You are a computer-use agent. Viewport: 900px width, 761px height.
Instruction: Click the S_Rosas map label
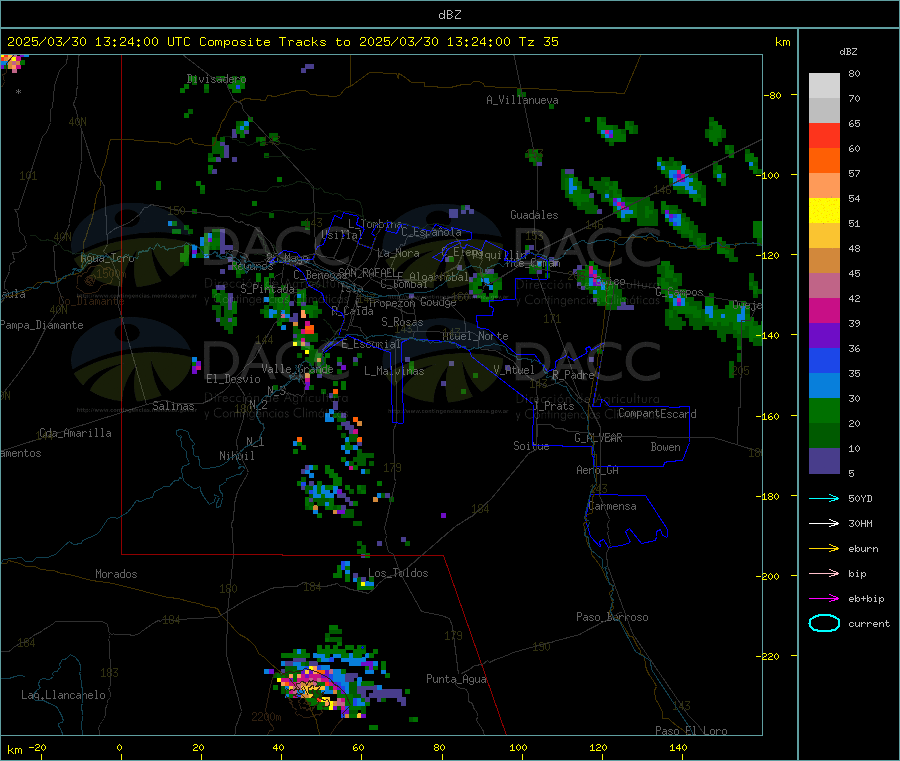(x=402, y=322)
